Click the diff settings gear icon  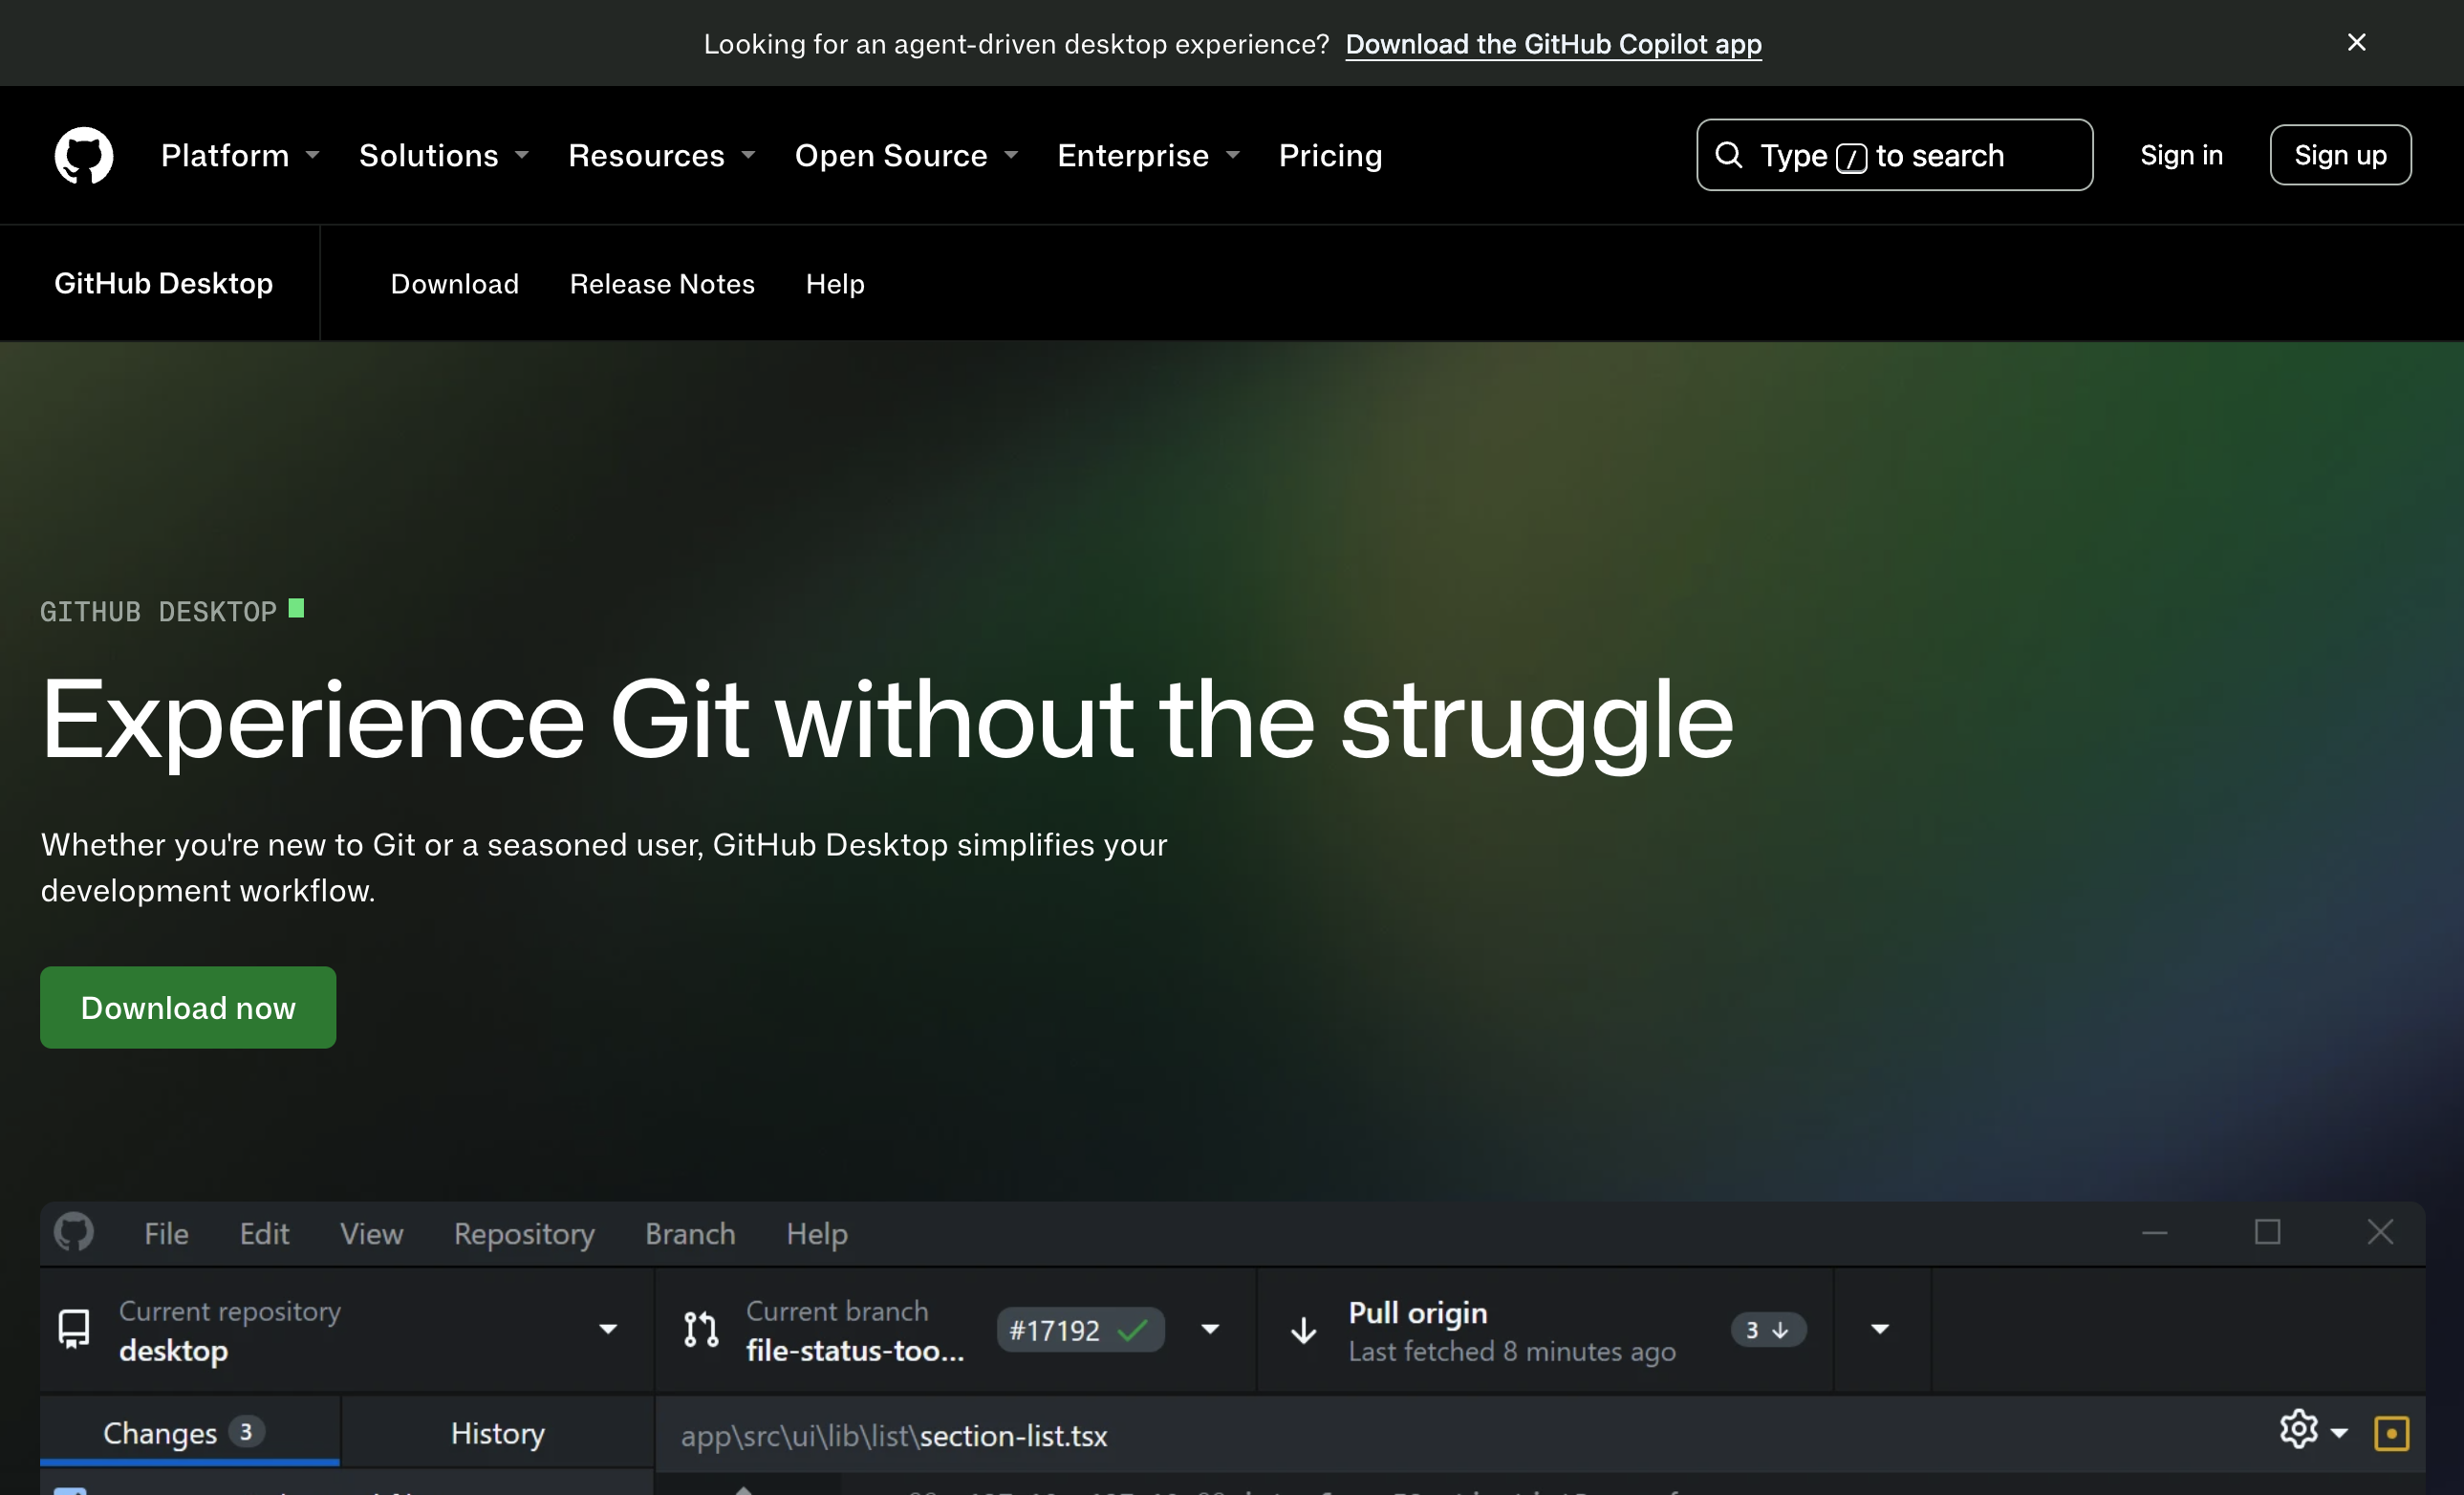2298,1429
